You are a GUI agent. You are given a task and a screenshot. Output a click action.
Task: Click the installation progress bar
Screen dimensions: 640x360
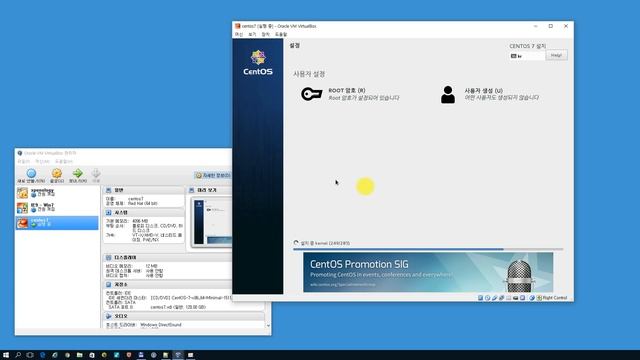(428, 249)
